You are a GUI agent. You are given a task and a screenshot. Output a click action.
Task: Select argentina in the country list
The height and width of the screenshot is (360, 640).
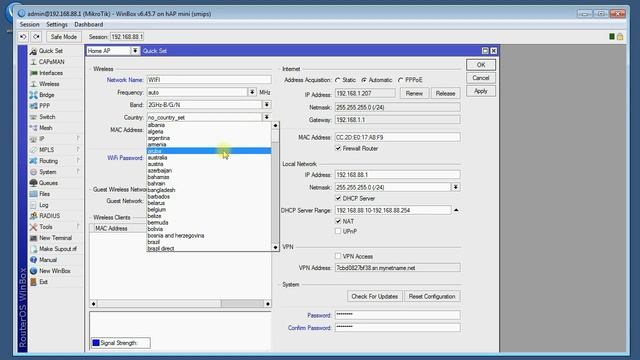[209, 138]
